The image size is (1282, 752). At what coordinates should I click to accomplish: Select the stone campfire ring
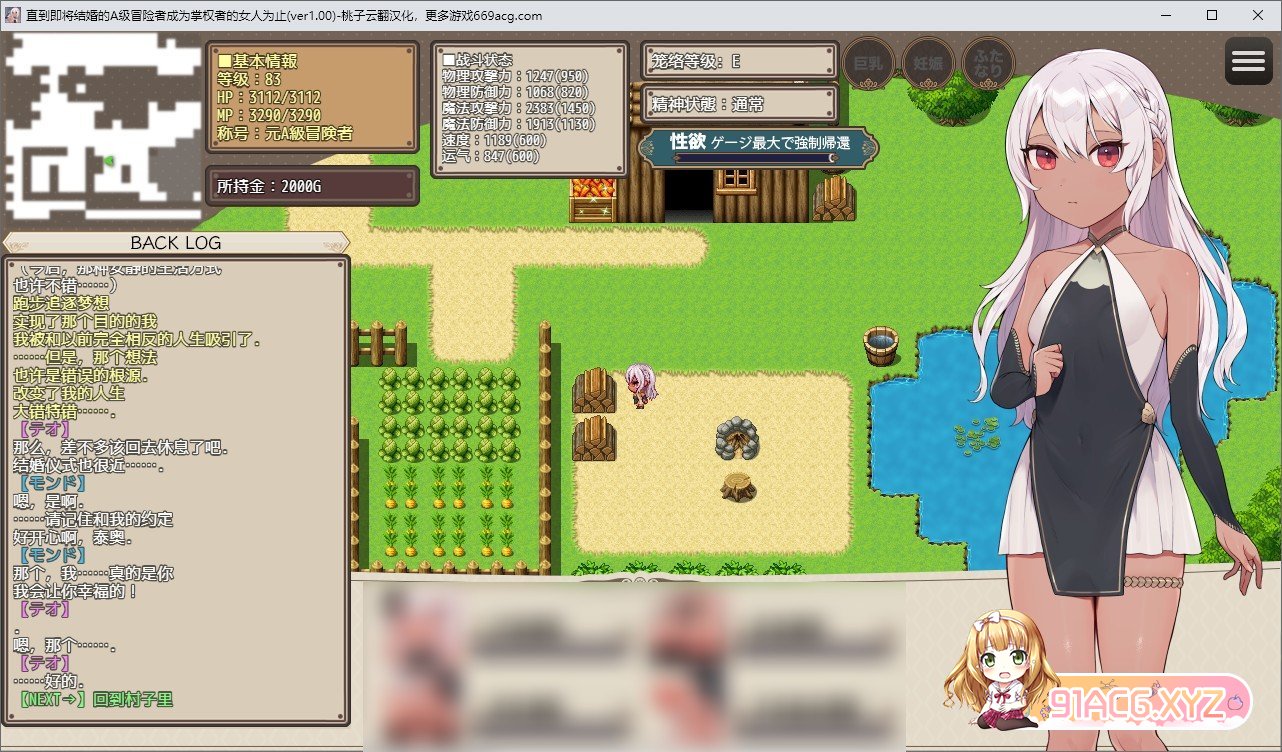click(x=739, y=438)
